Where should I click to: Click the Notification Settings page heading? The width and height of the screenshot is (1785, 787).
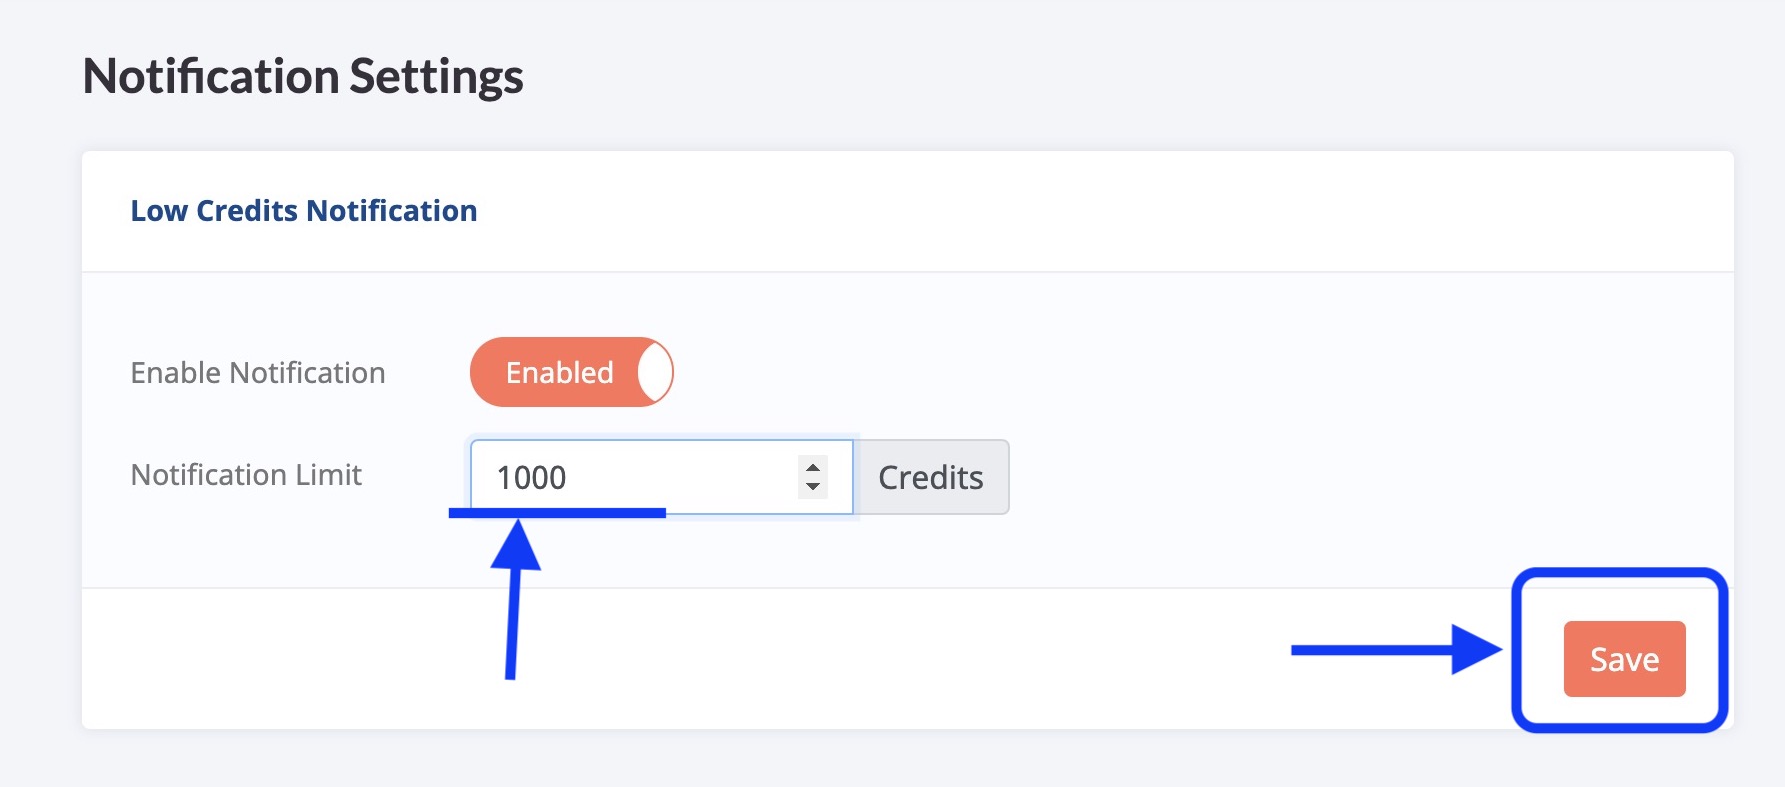(303, 76)
